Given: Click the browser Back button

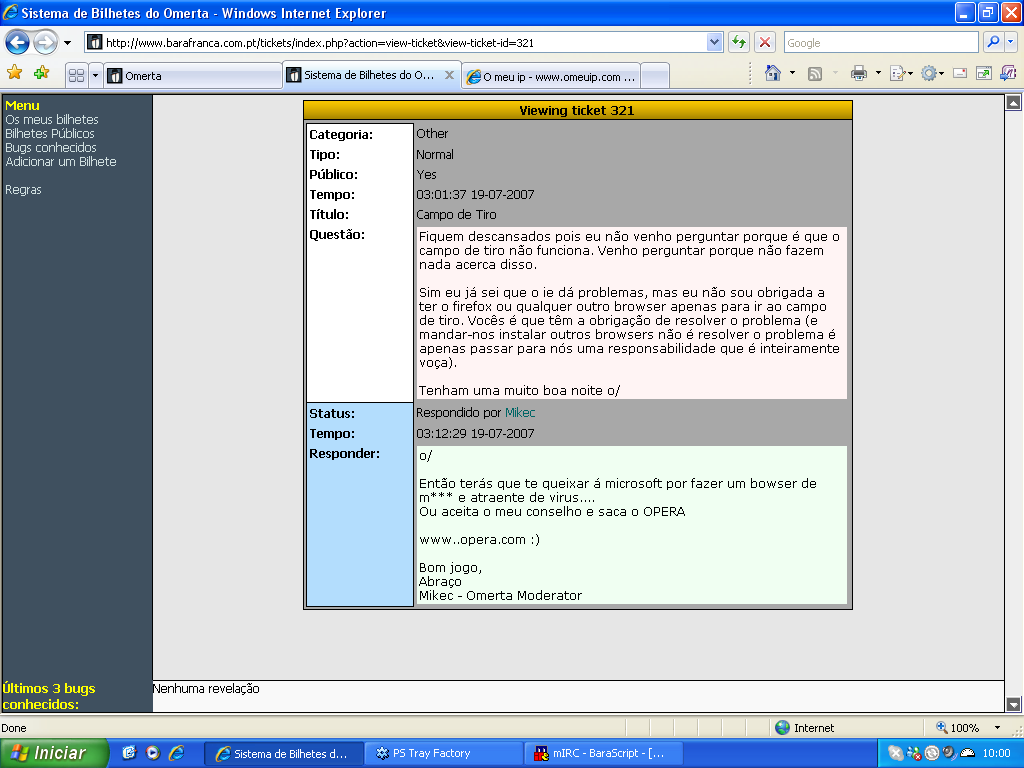Looking at the screenshot, I should (x=17, y=43).
